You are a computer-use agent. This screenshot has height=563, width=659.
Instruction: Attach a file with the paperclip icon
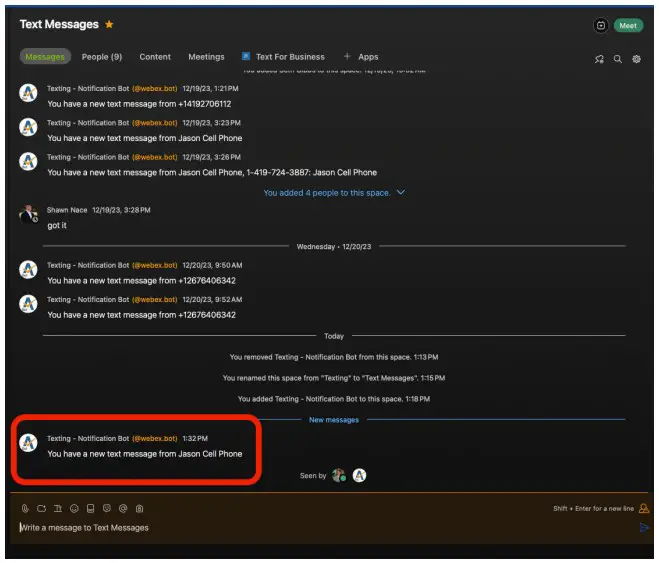[x=25, y=509]
